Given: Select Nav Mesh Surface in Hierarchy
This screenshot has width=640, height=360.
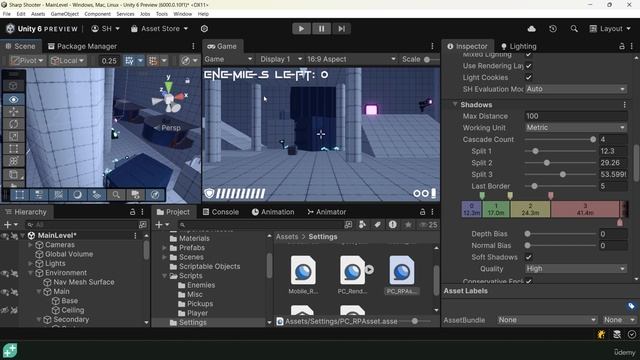Looking at the screenshot, I should click(84, 282).
